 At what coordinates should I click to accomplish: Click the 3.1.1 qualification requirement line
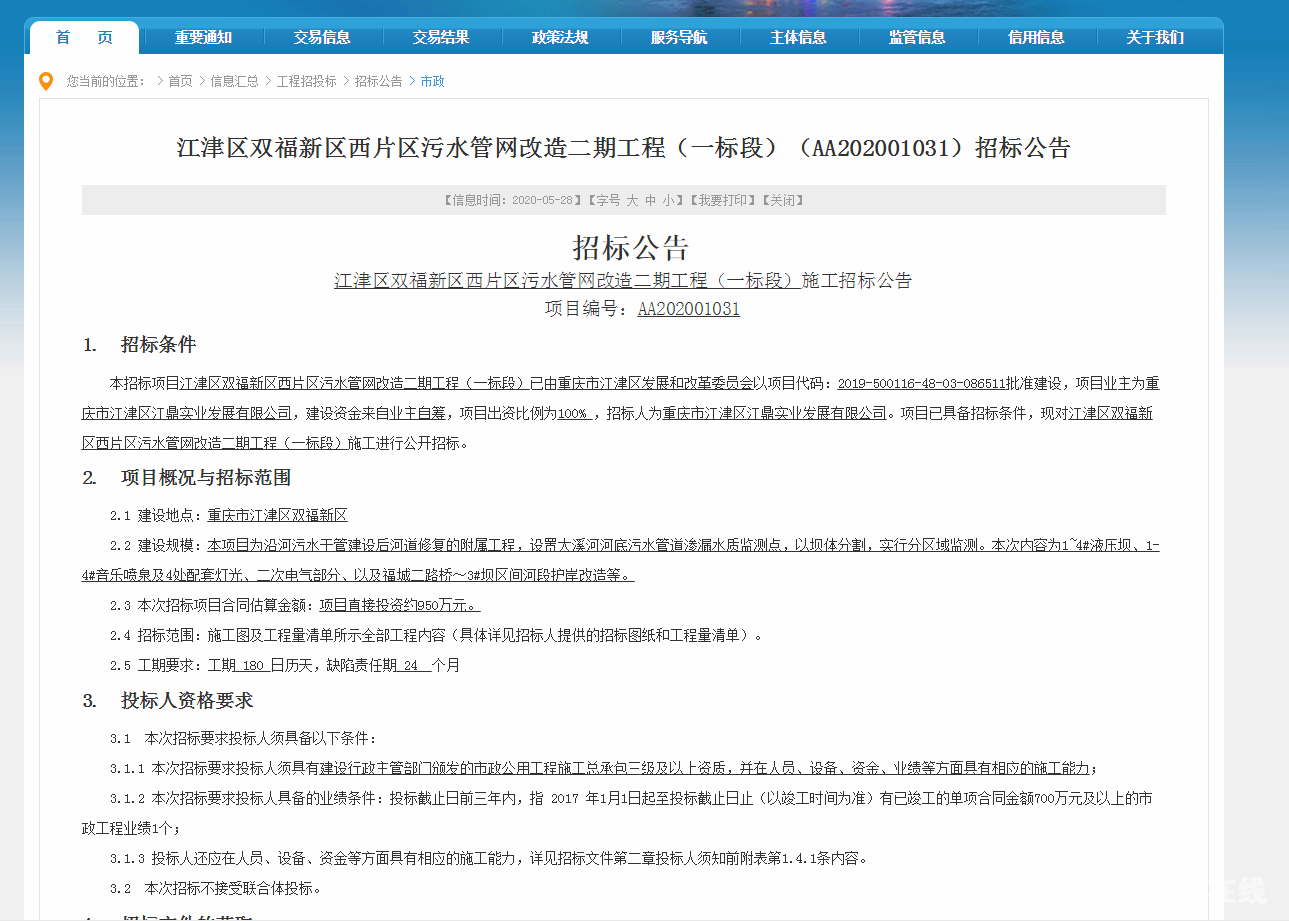604,768
